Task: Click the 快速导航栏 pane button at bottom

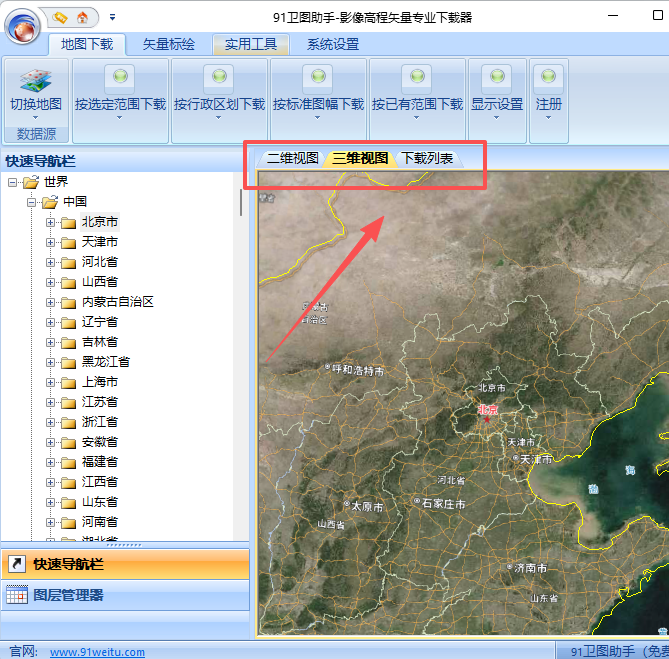Action: [125, 564]
